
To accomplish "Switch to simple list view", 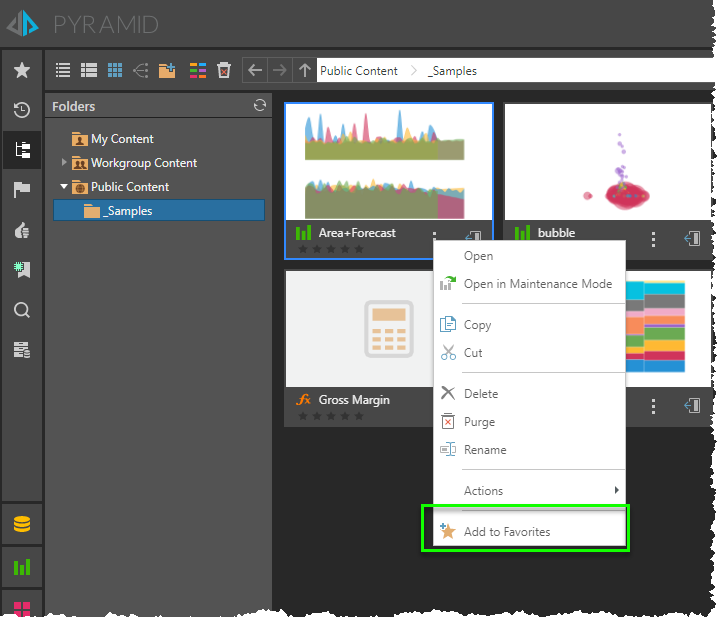I will pos(63,70).
